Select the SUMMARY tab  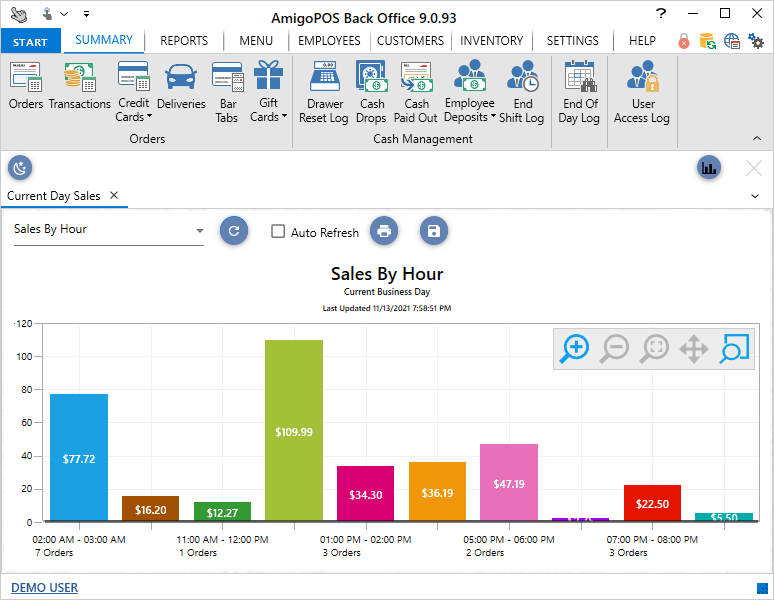pos(104,40)
